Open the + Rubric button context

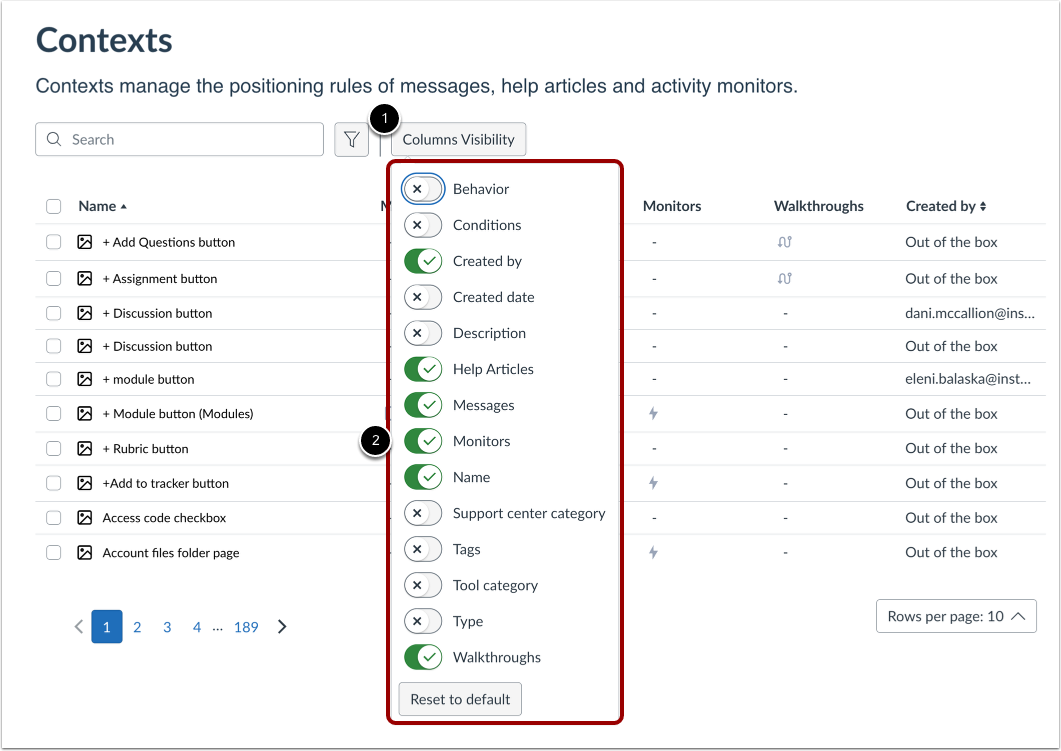tap(145, 449)
